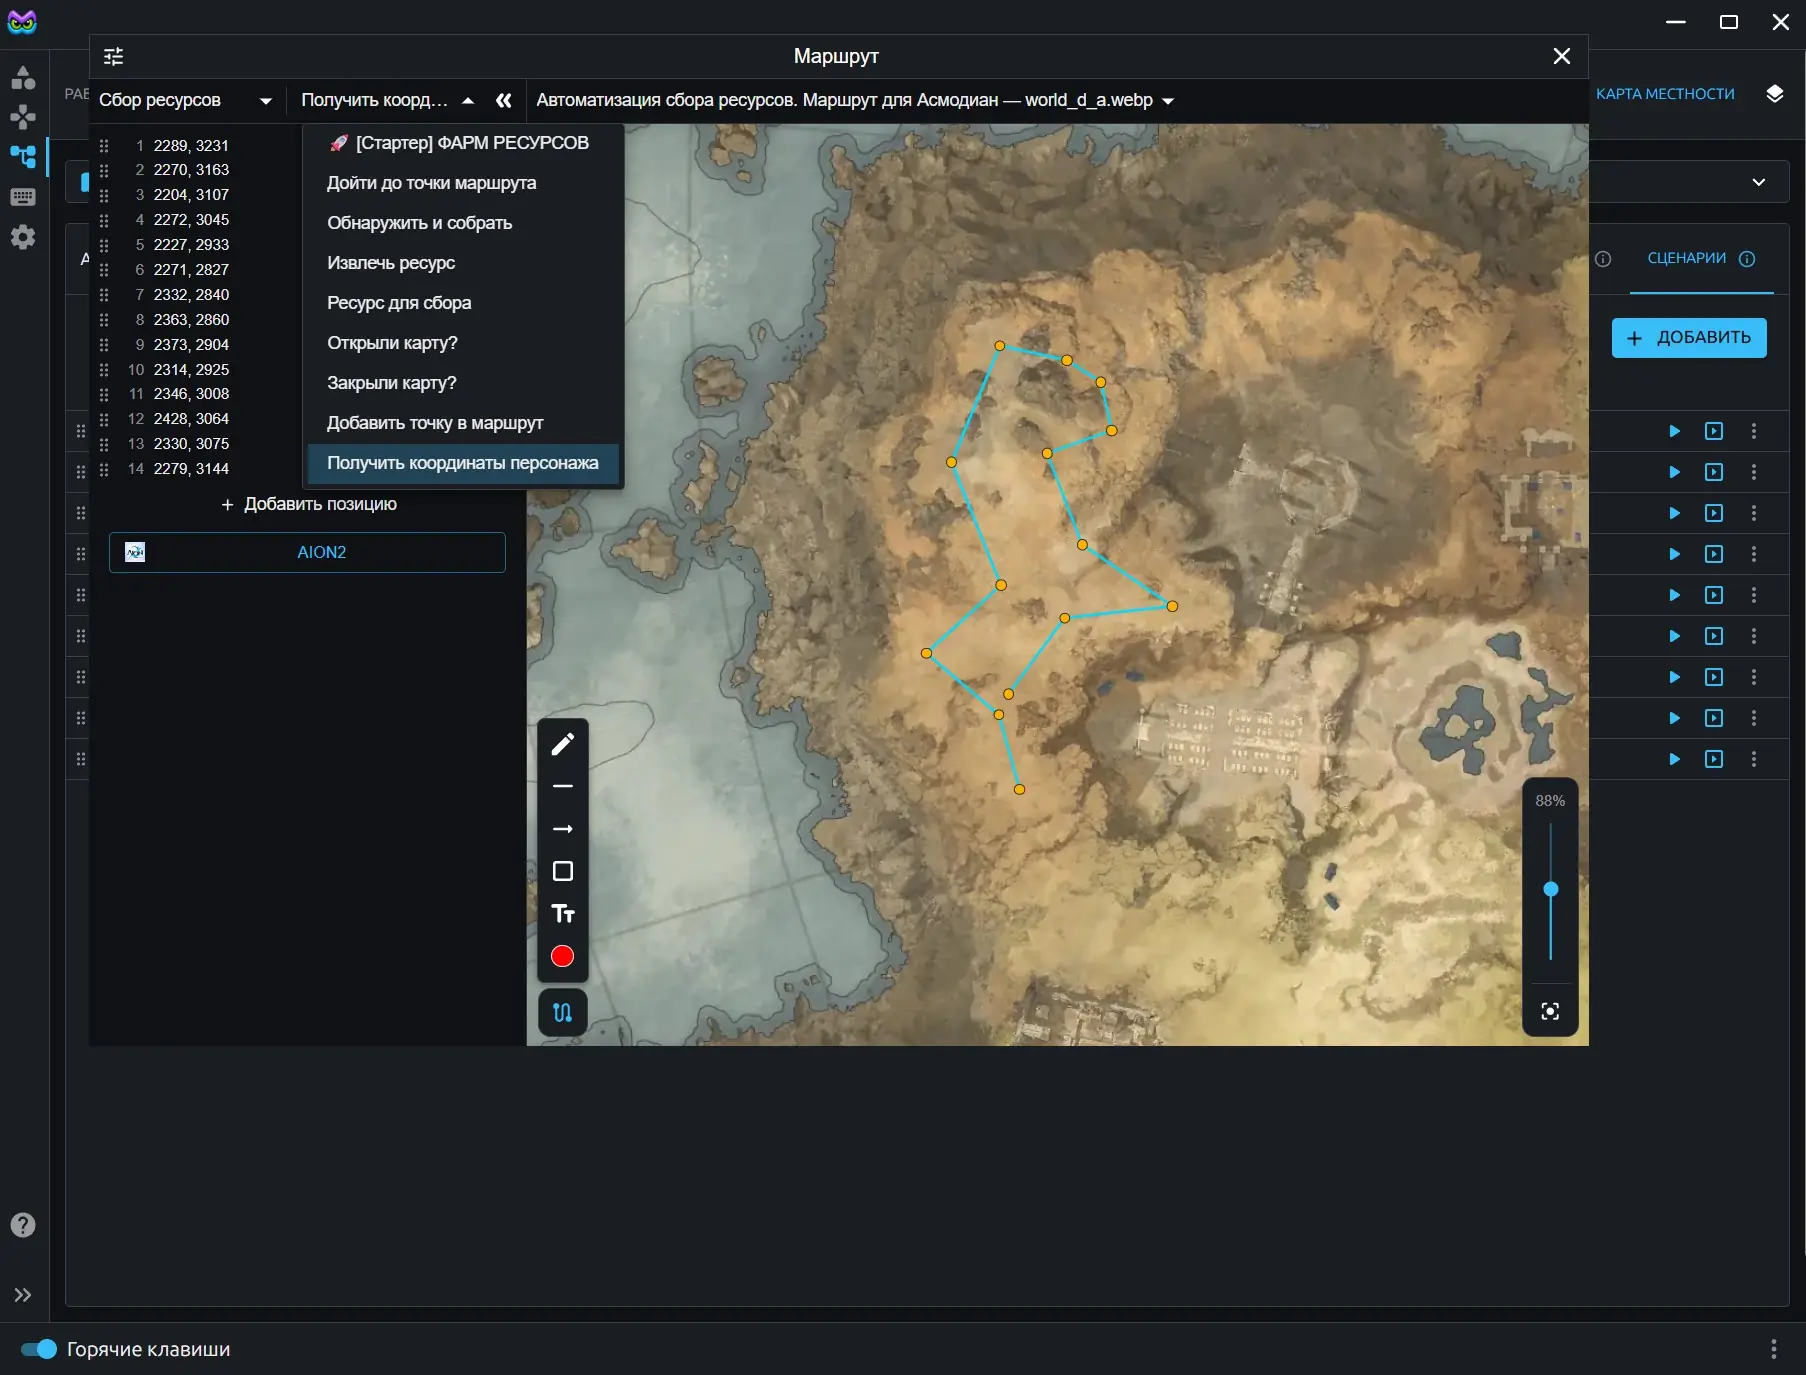Open the shapes icon in sidebar

pos(23,77)
